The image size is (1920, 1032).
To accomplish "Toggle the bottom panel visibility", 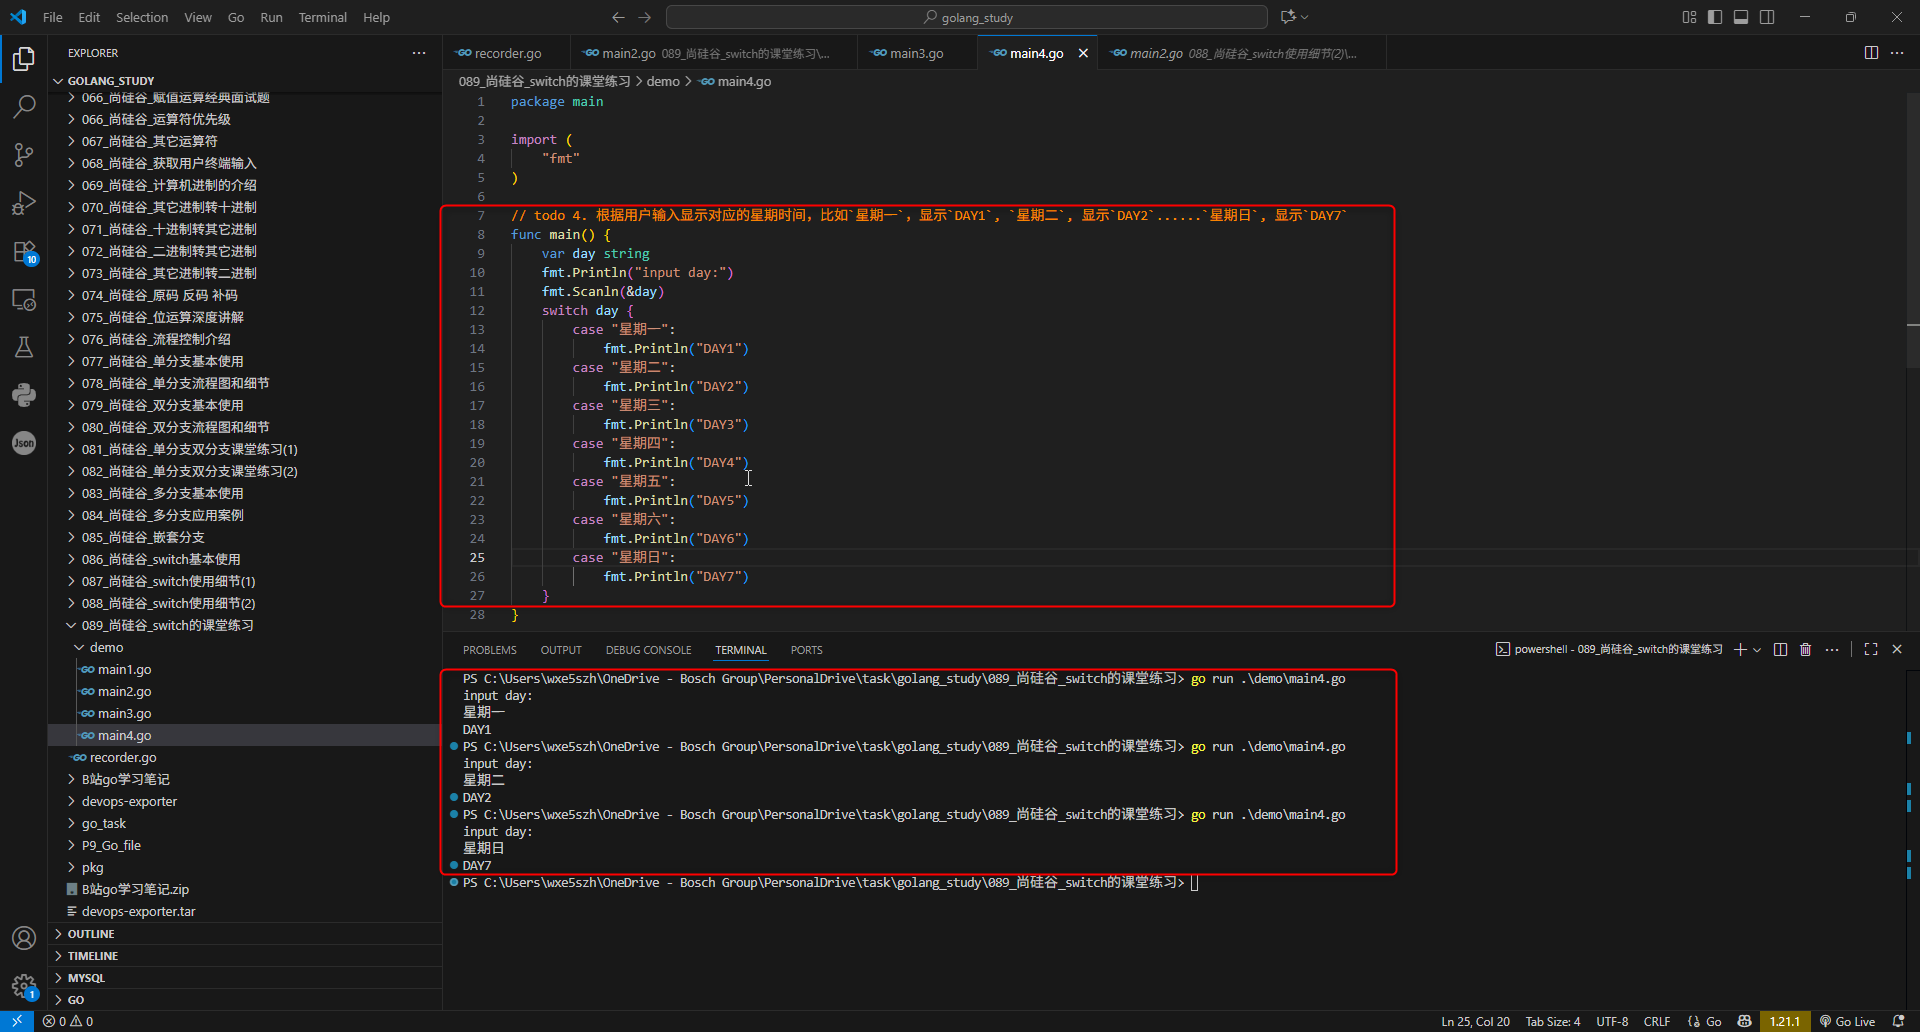I will point(1741,17).
